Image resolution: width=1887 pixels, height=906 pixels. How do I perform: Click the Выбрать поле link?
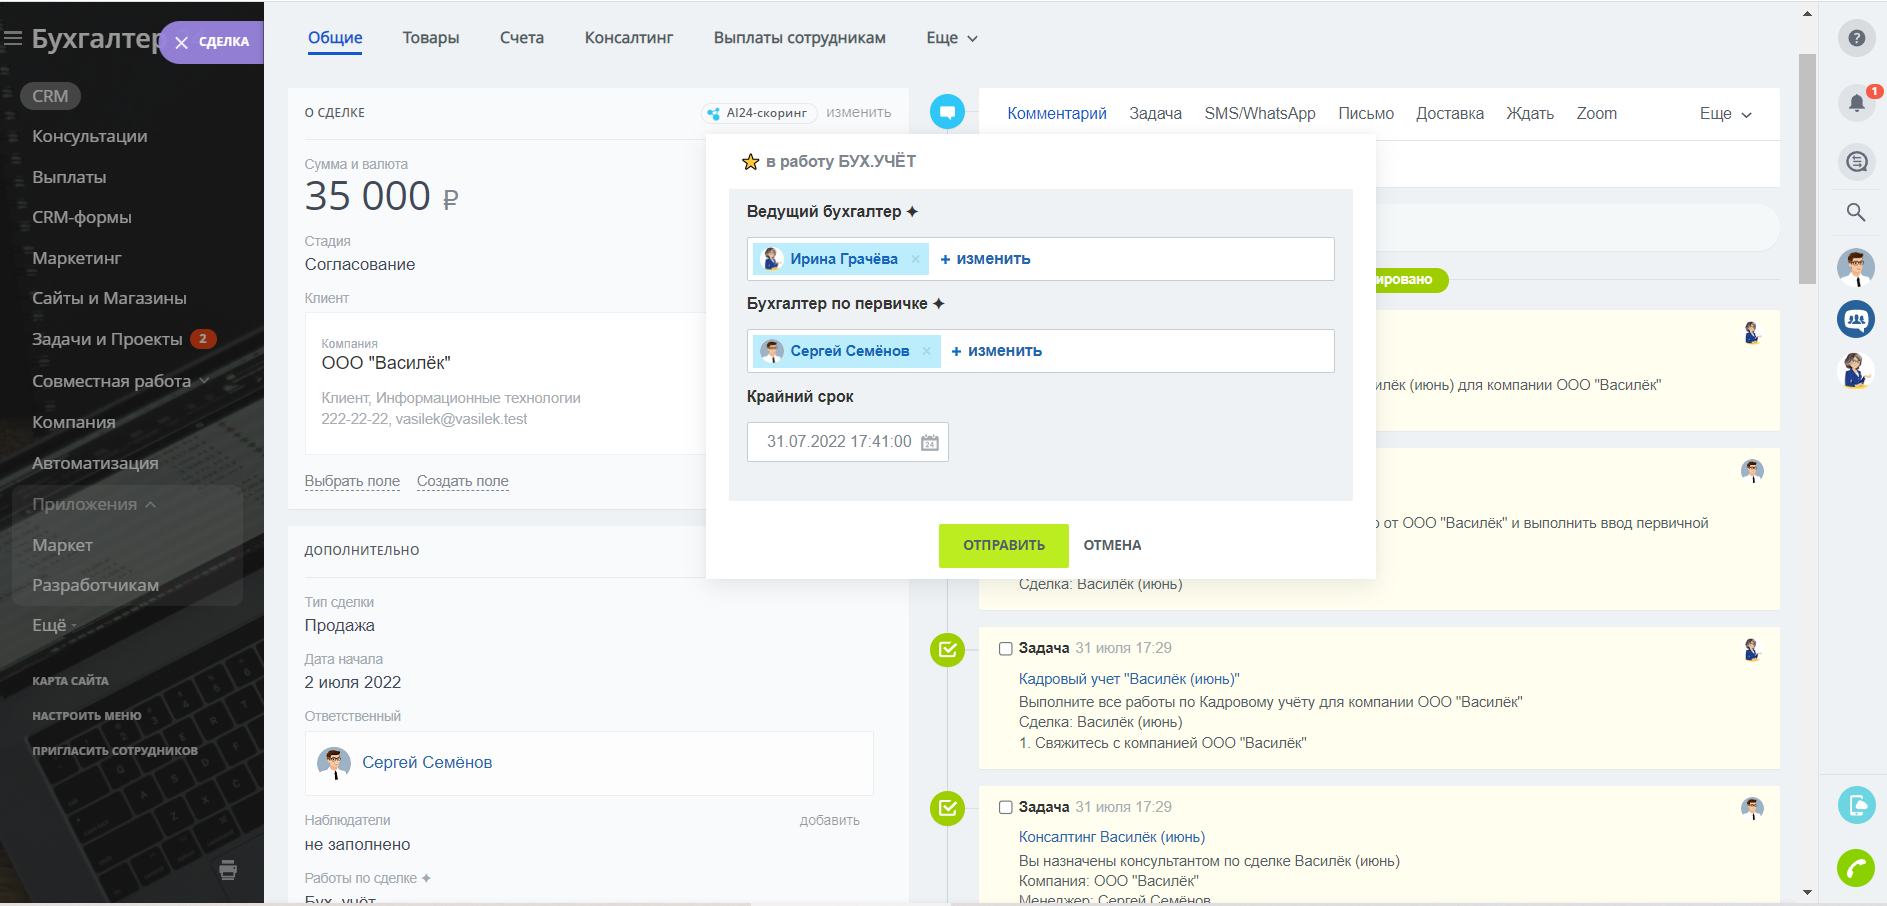coord(352,481)
